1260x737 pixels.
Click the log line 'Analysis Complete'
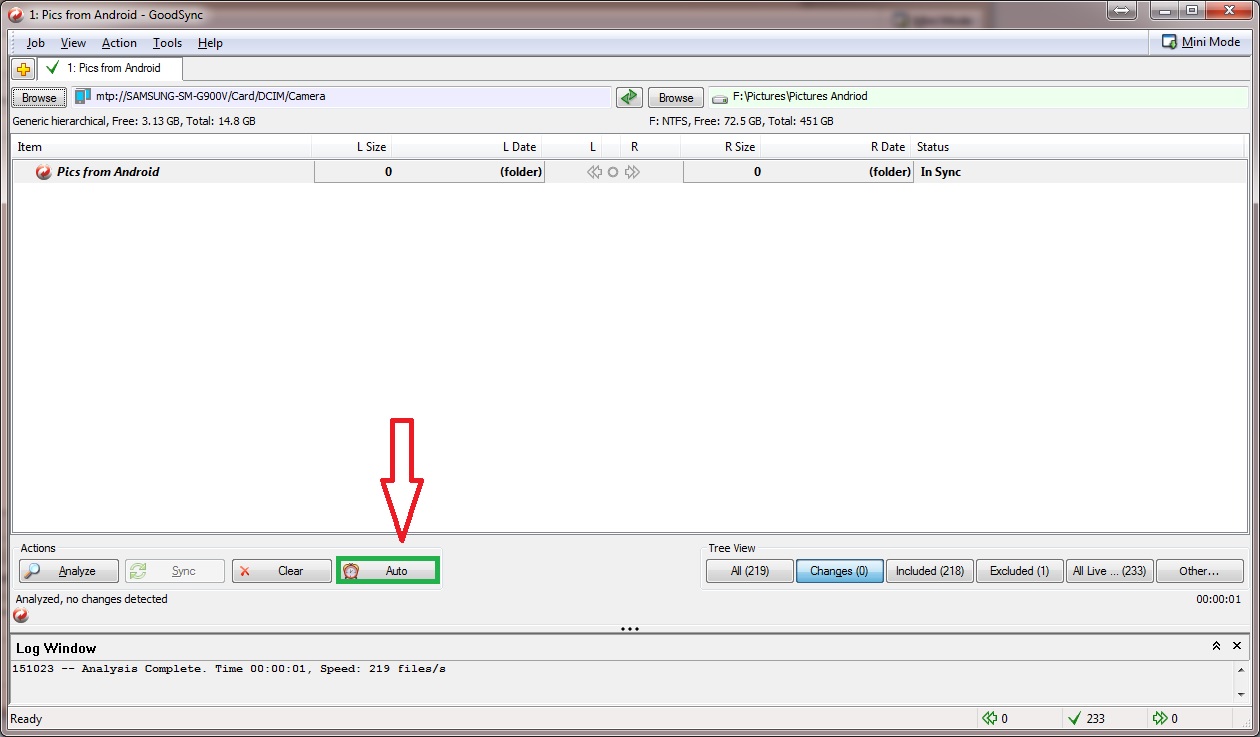pyautogui.click(x=229, y=669)
